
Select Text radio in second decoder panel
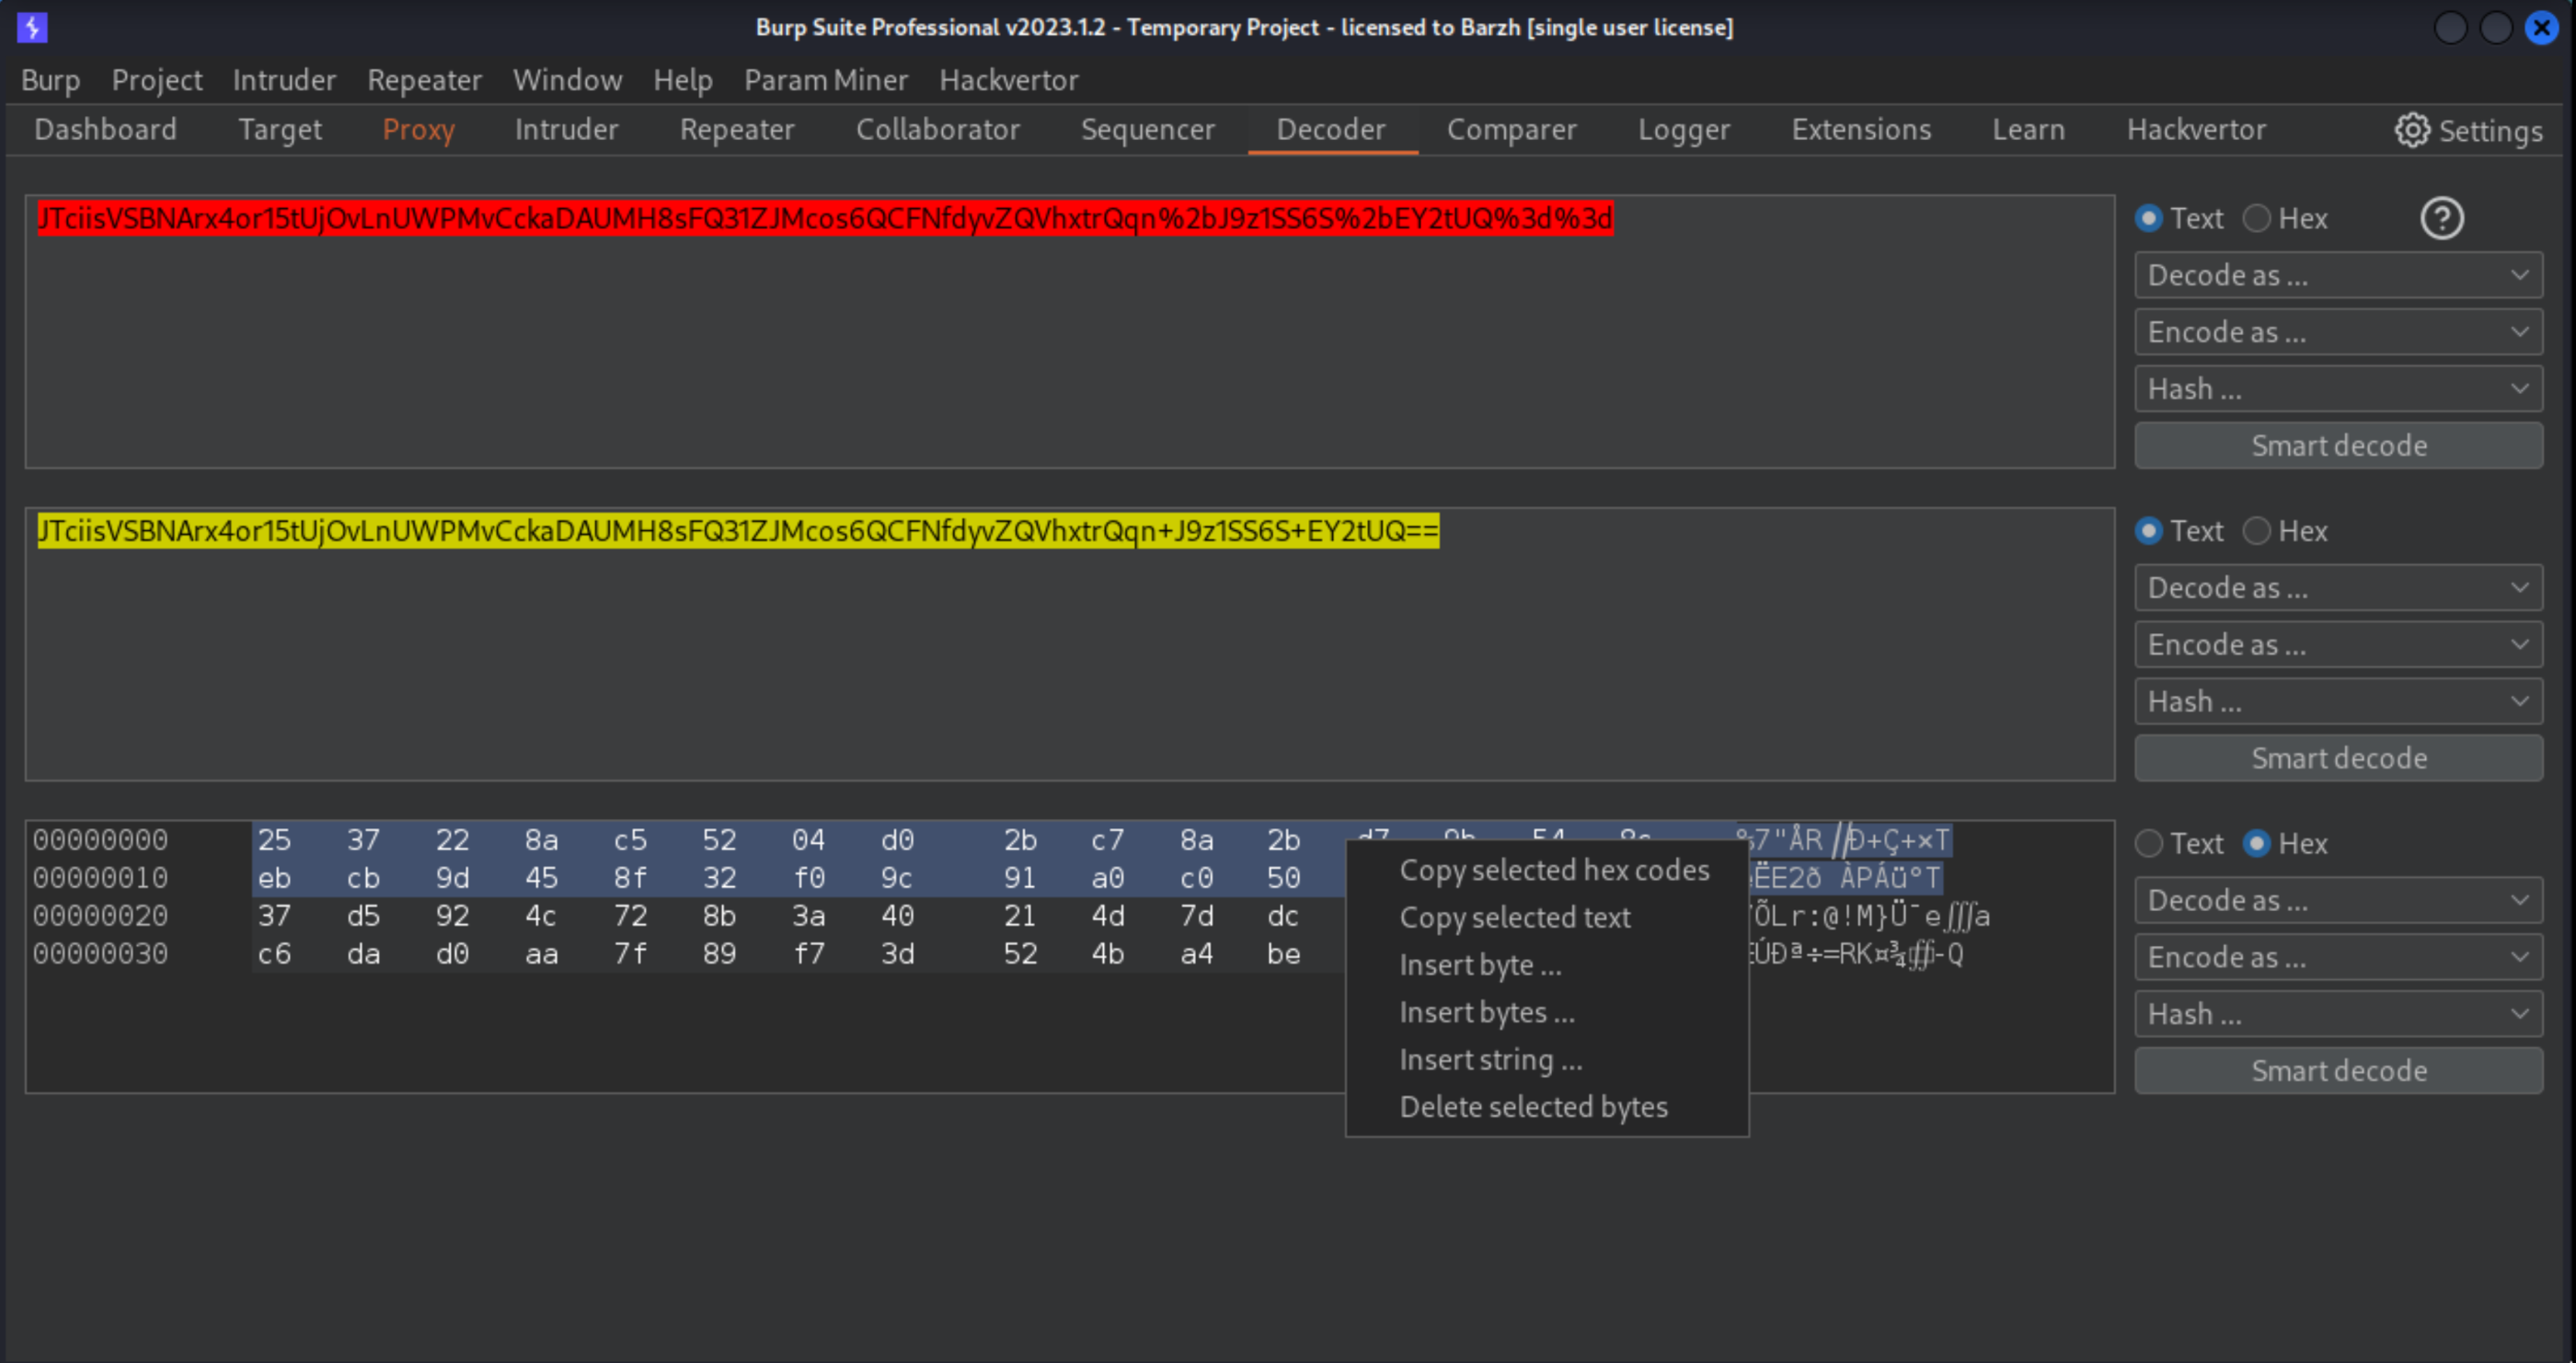pos(2148,531)
